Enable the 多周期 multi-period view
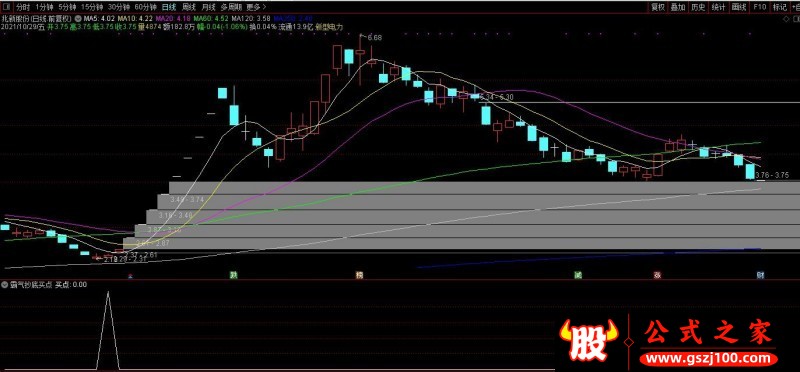The image size is (800, 372). pos(231,7)
